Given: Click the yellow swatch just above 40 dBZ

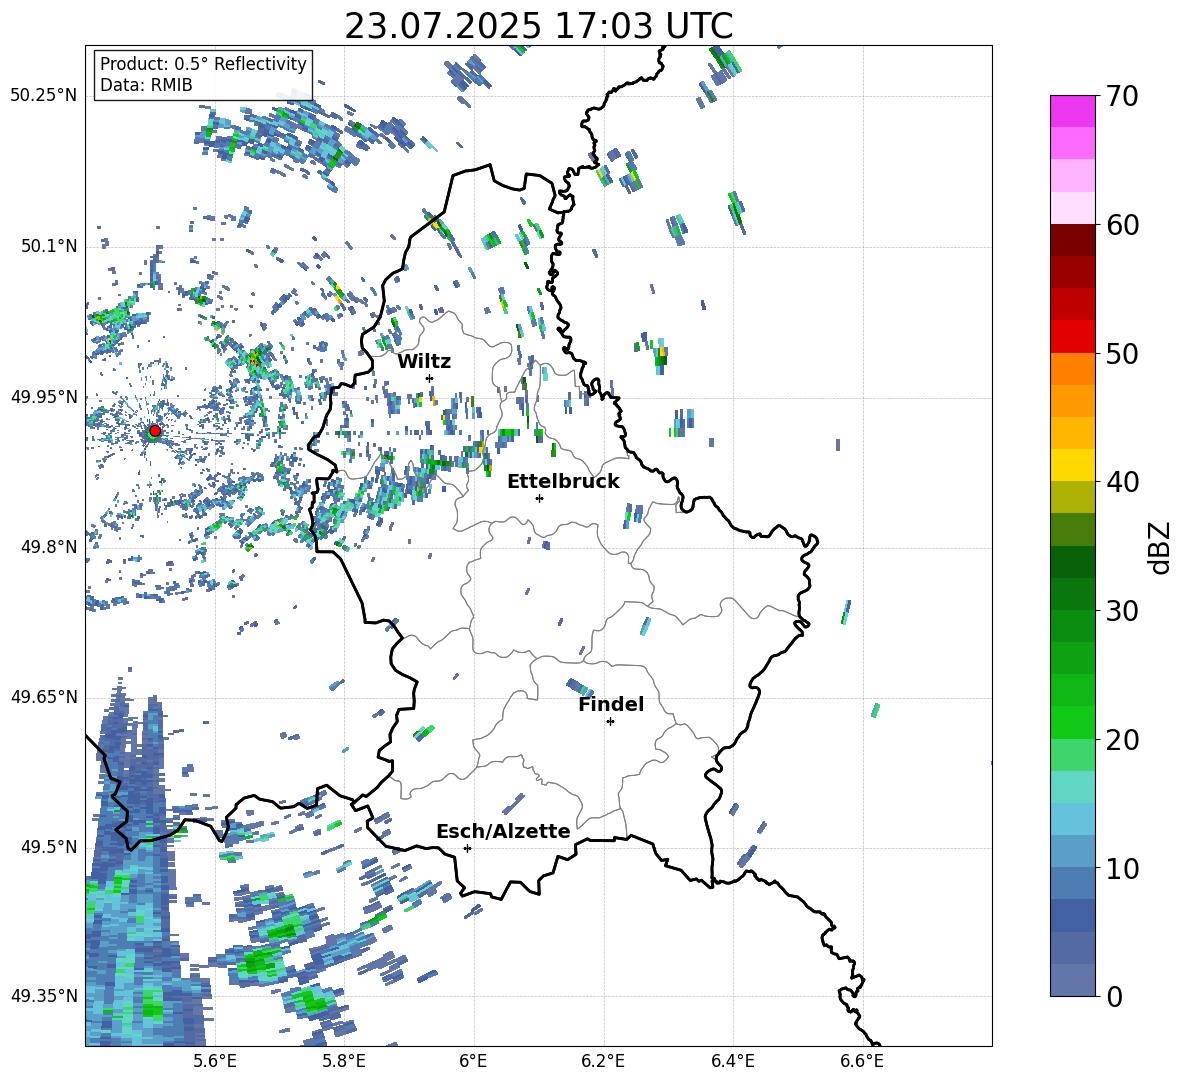Looking at the screenshot, I should coord(1072,465).
